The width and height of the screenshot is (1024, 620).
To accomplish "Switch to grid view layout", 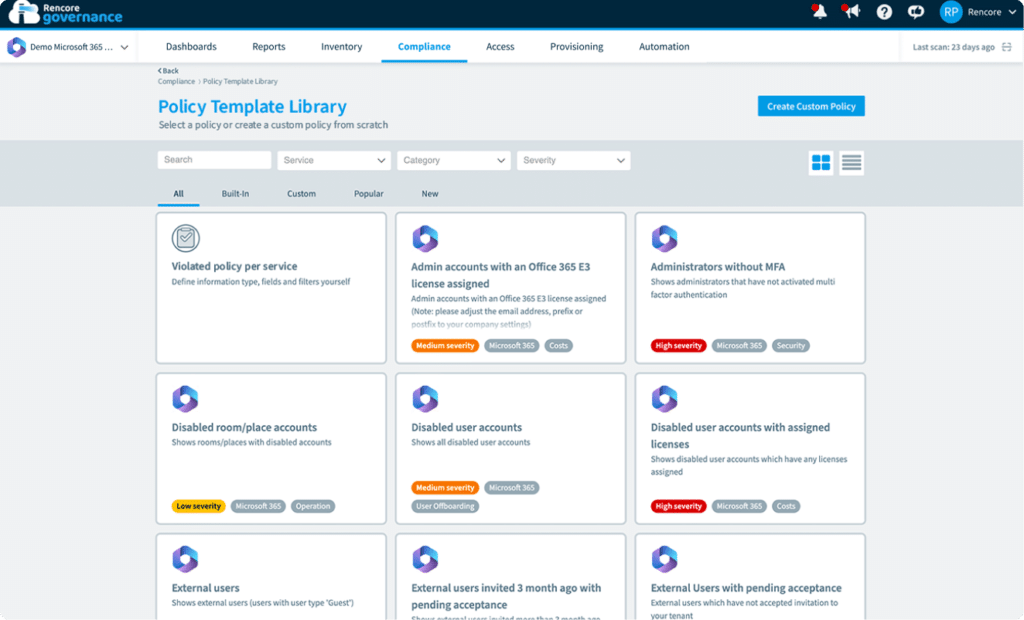I will 821,162.
